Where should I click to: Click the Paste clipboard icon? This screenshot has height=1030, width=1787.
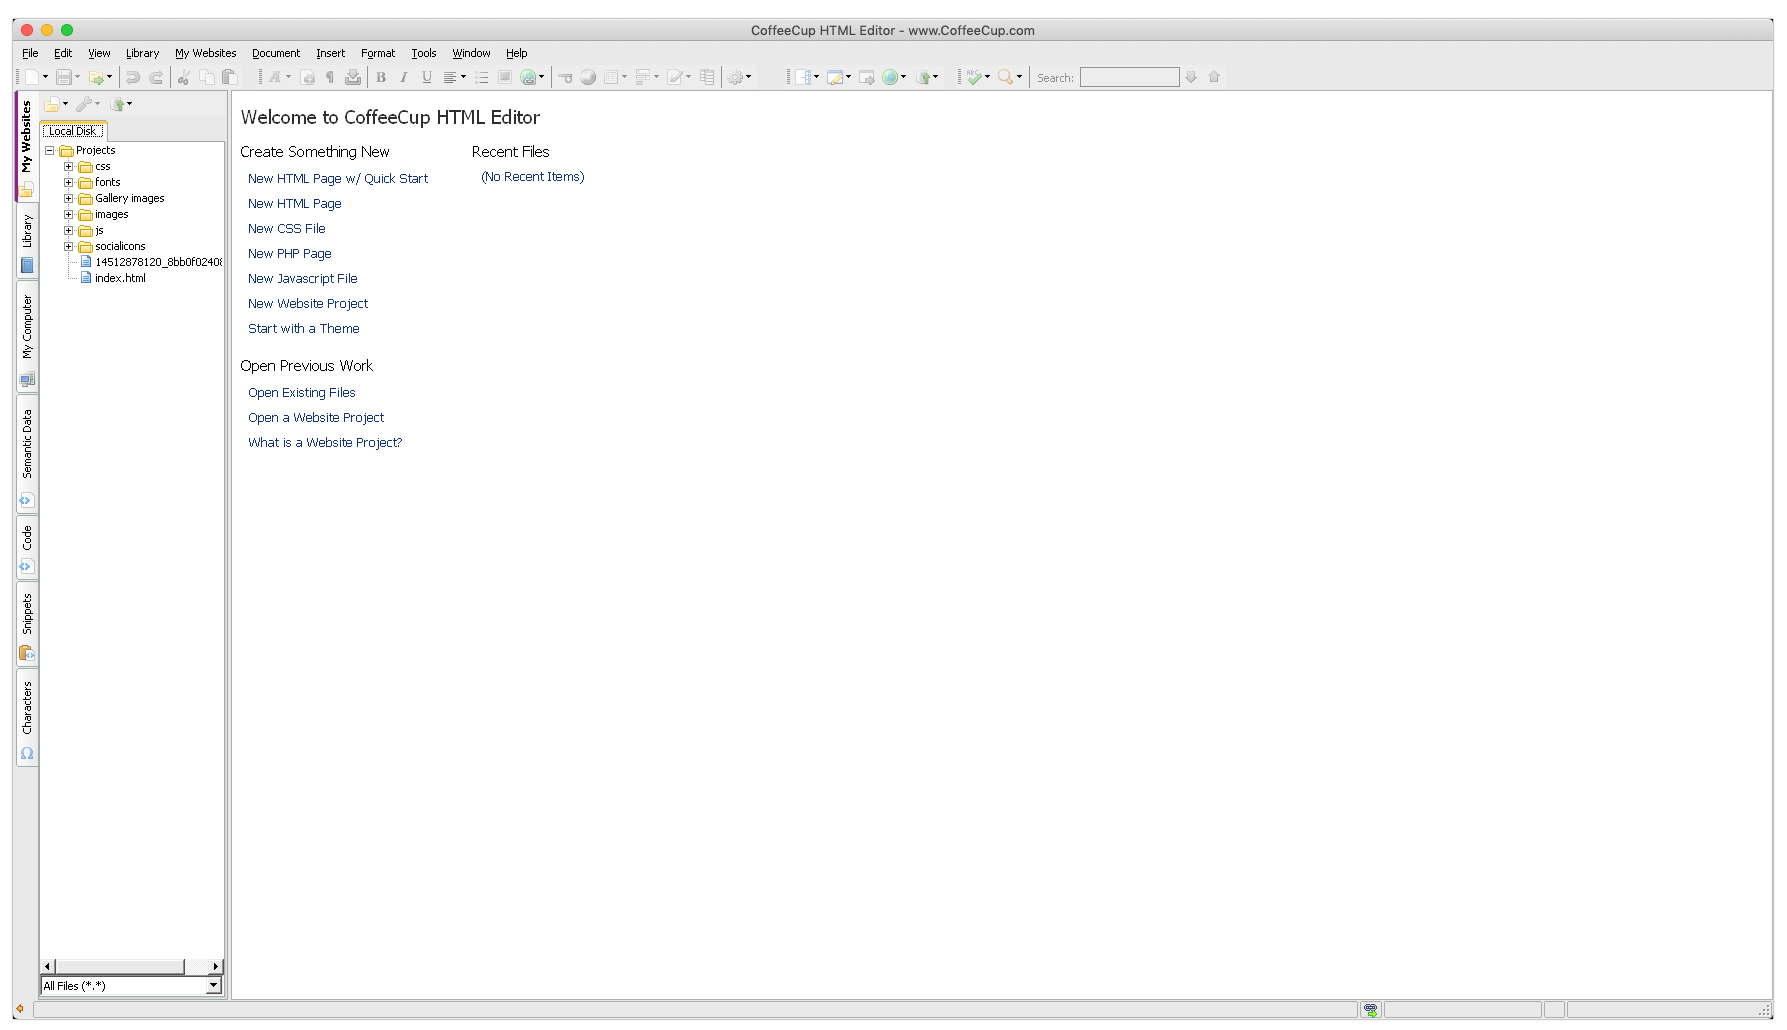pos(229,77)
